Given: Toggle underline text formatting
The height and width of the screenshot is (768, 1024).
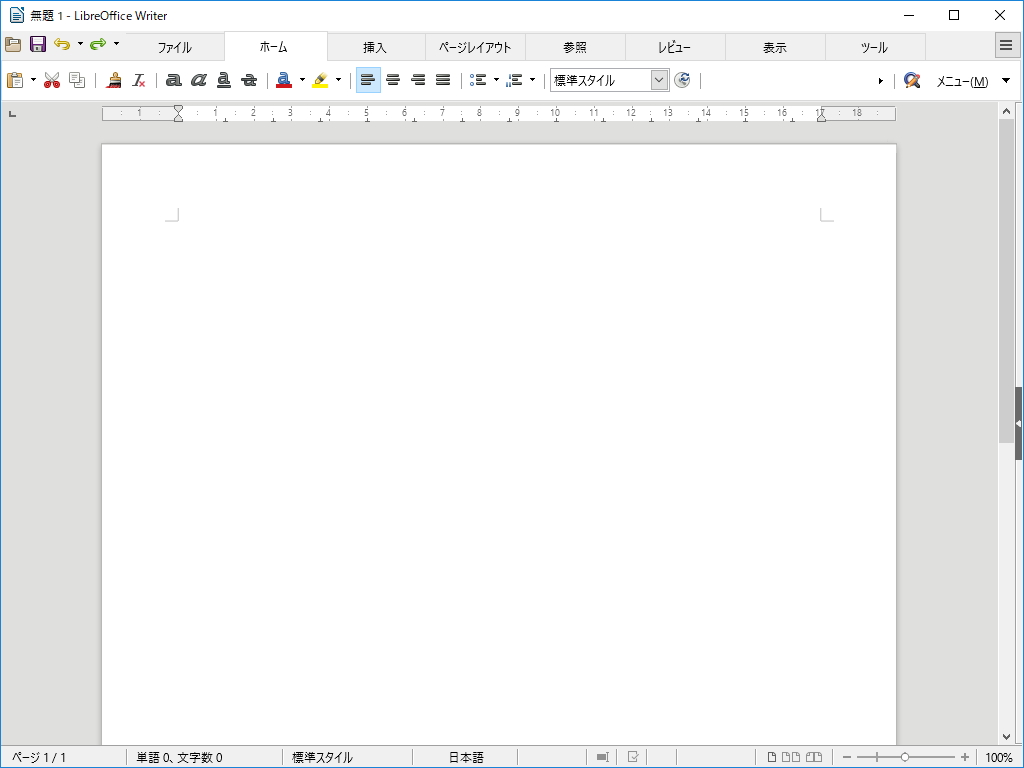Looking at the screenshot, I should 224,80.
